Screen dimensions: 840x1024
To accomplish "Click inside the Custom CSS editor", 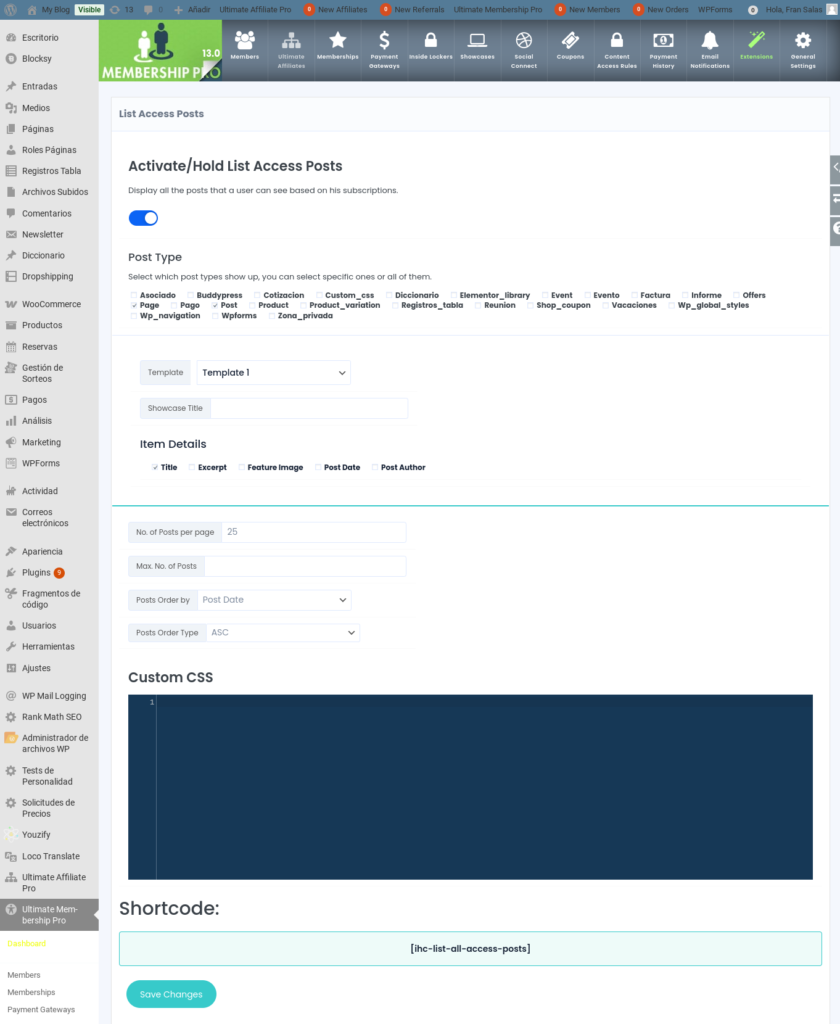I will 485,787.
